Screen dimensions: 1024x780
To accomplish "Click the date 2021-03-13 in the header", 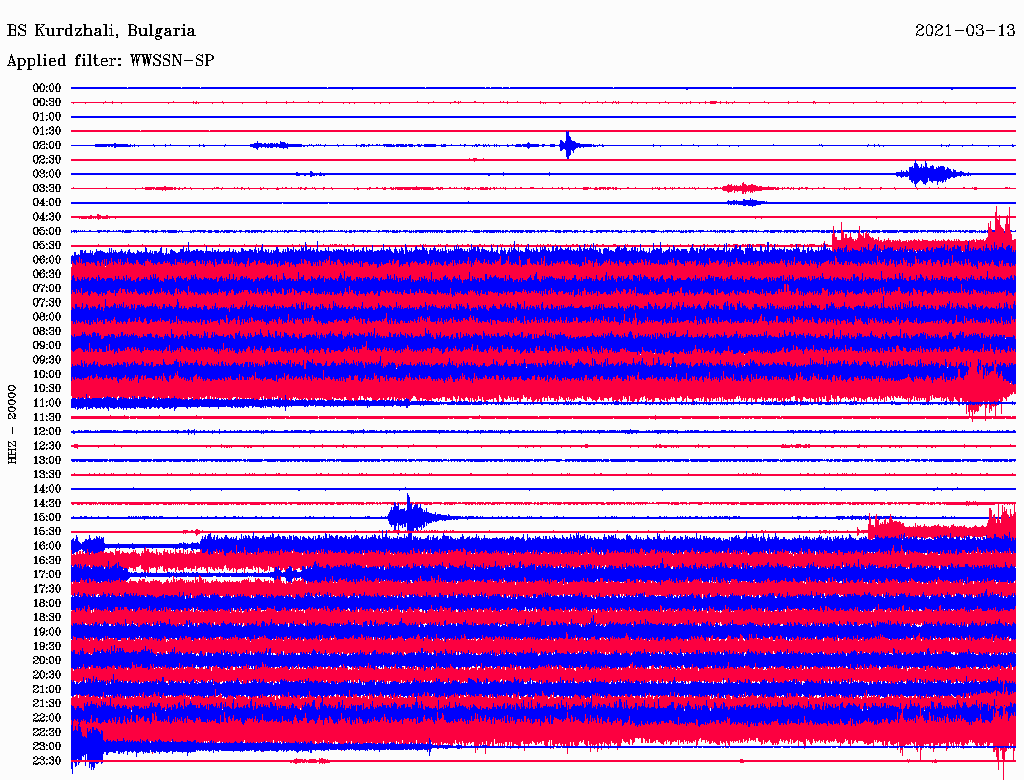I will point(965,31).
